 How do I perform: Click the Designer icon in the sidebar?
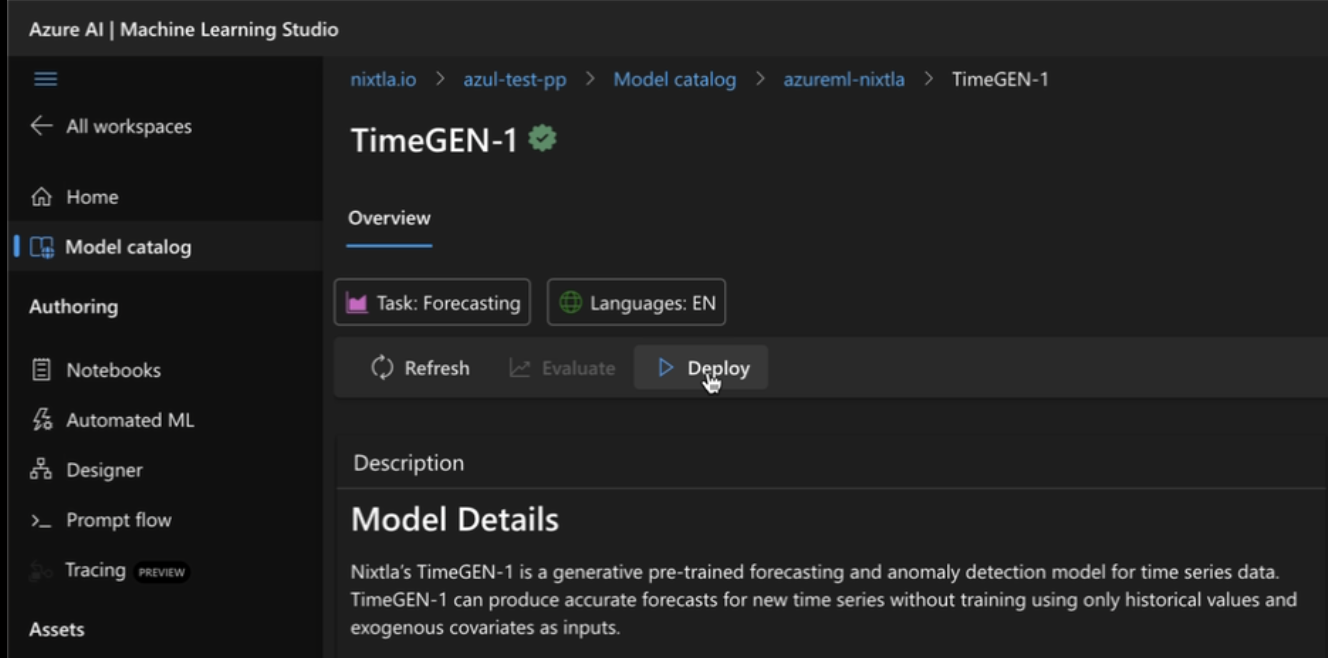coord(44,469)
